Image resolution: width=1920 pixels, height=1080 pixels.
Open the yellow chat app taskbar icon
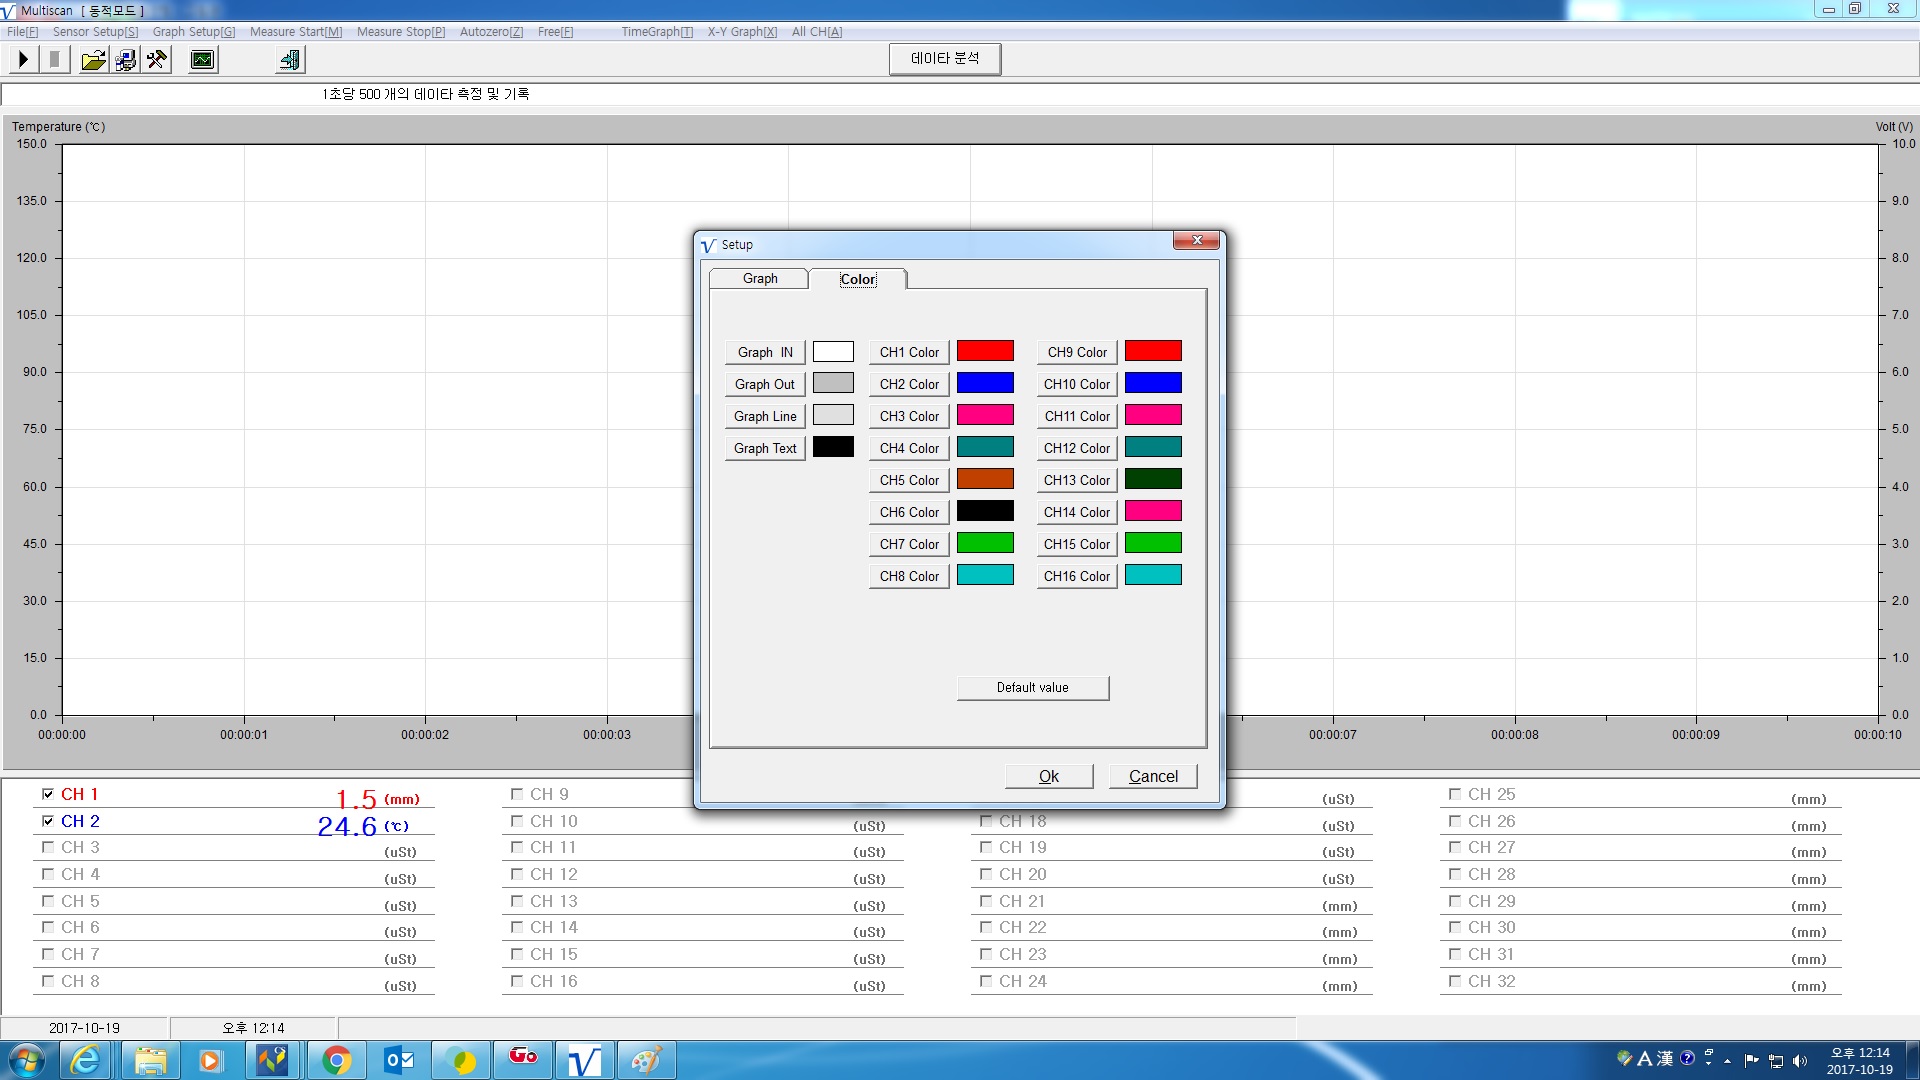(461, 1060)
